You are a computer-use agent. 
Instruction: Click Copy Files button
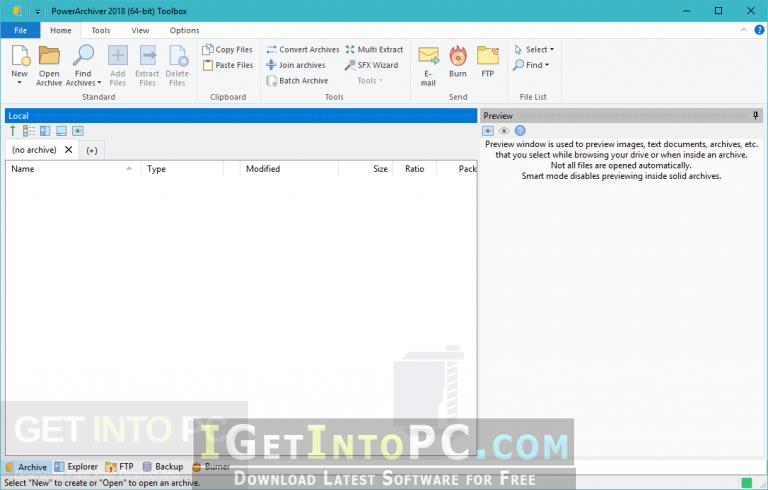228,49
